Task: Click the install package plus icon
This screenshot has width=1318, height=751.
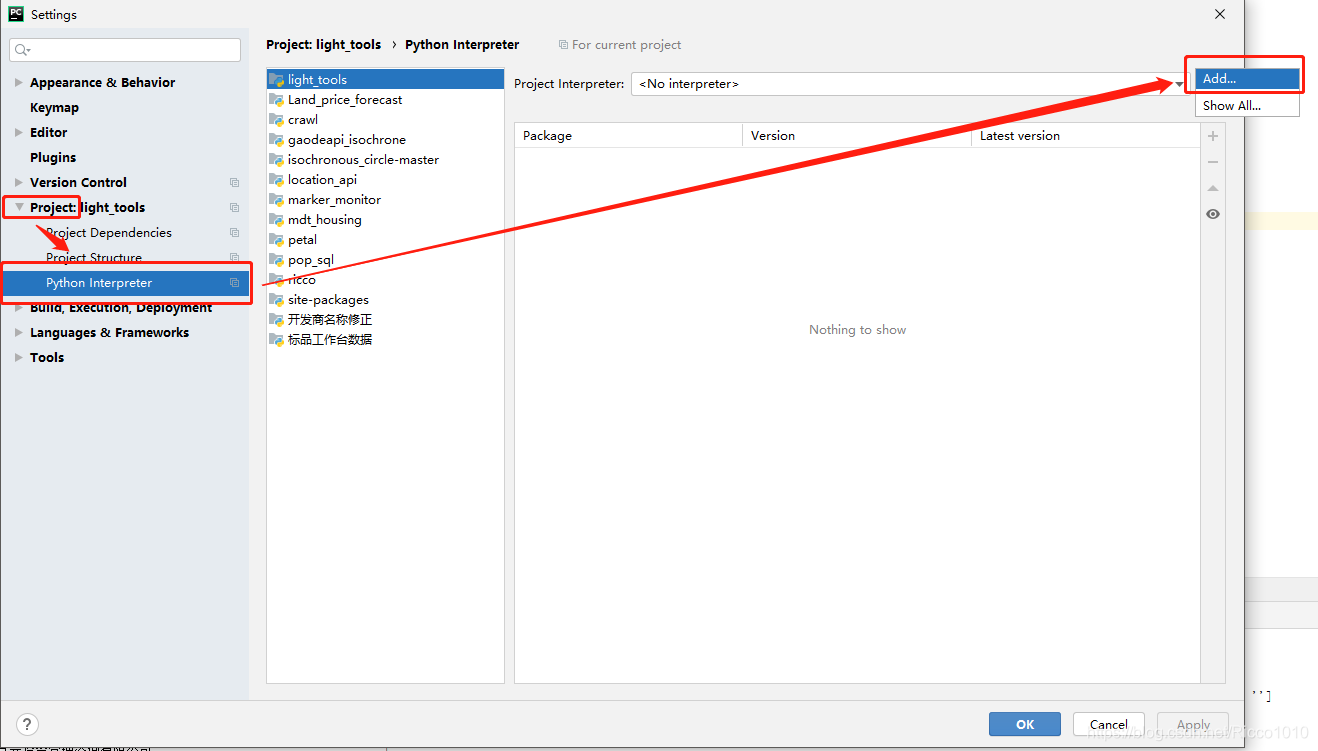Action: pos(1213,136)
